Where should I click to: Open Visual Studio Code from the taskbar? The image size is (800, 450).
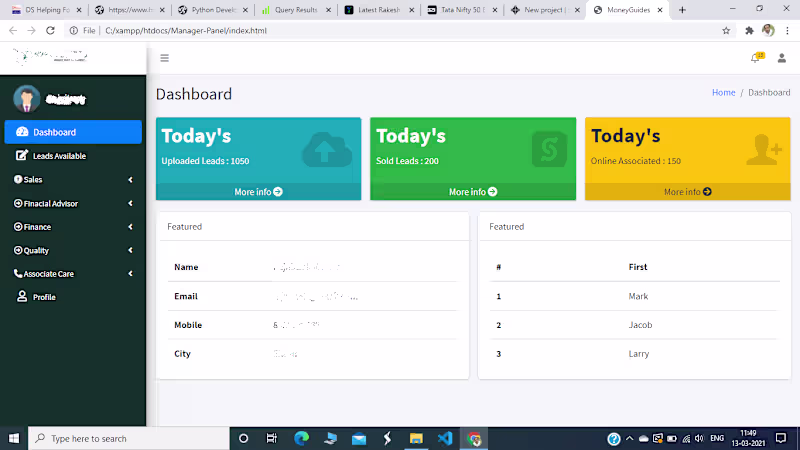point(445,438)
